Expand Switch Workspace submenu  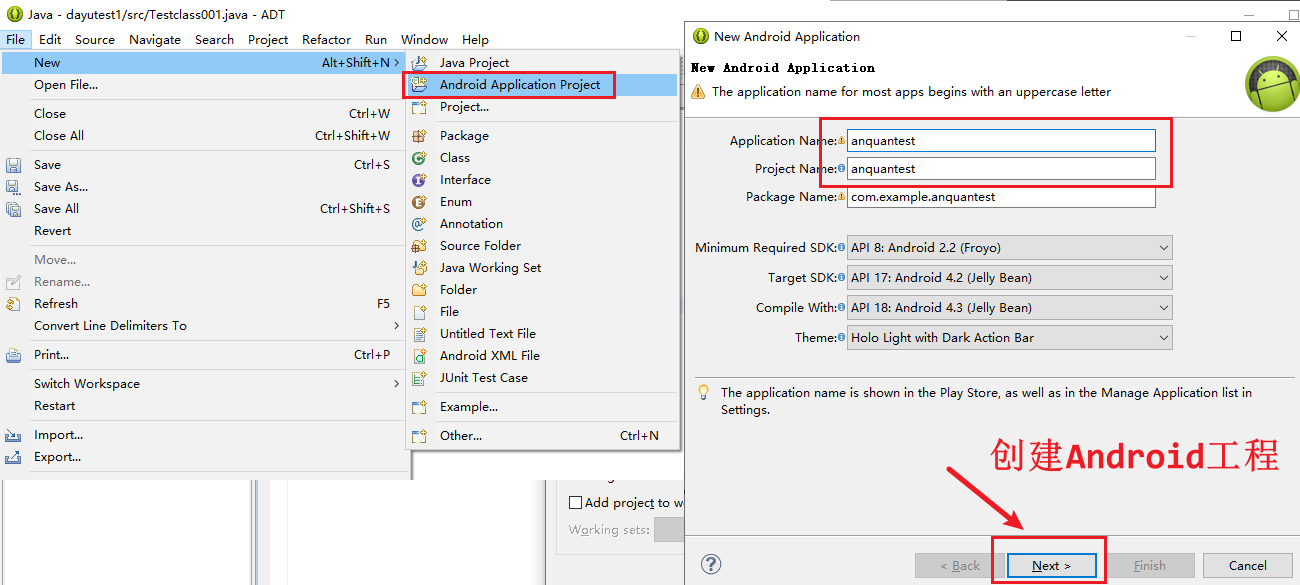point(203,384)
